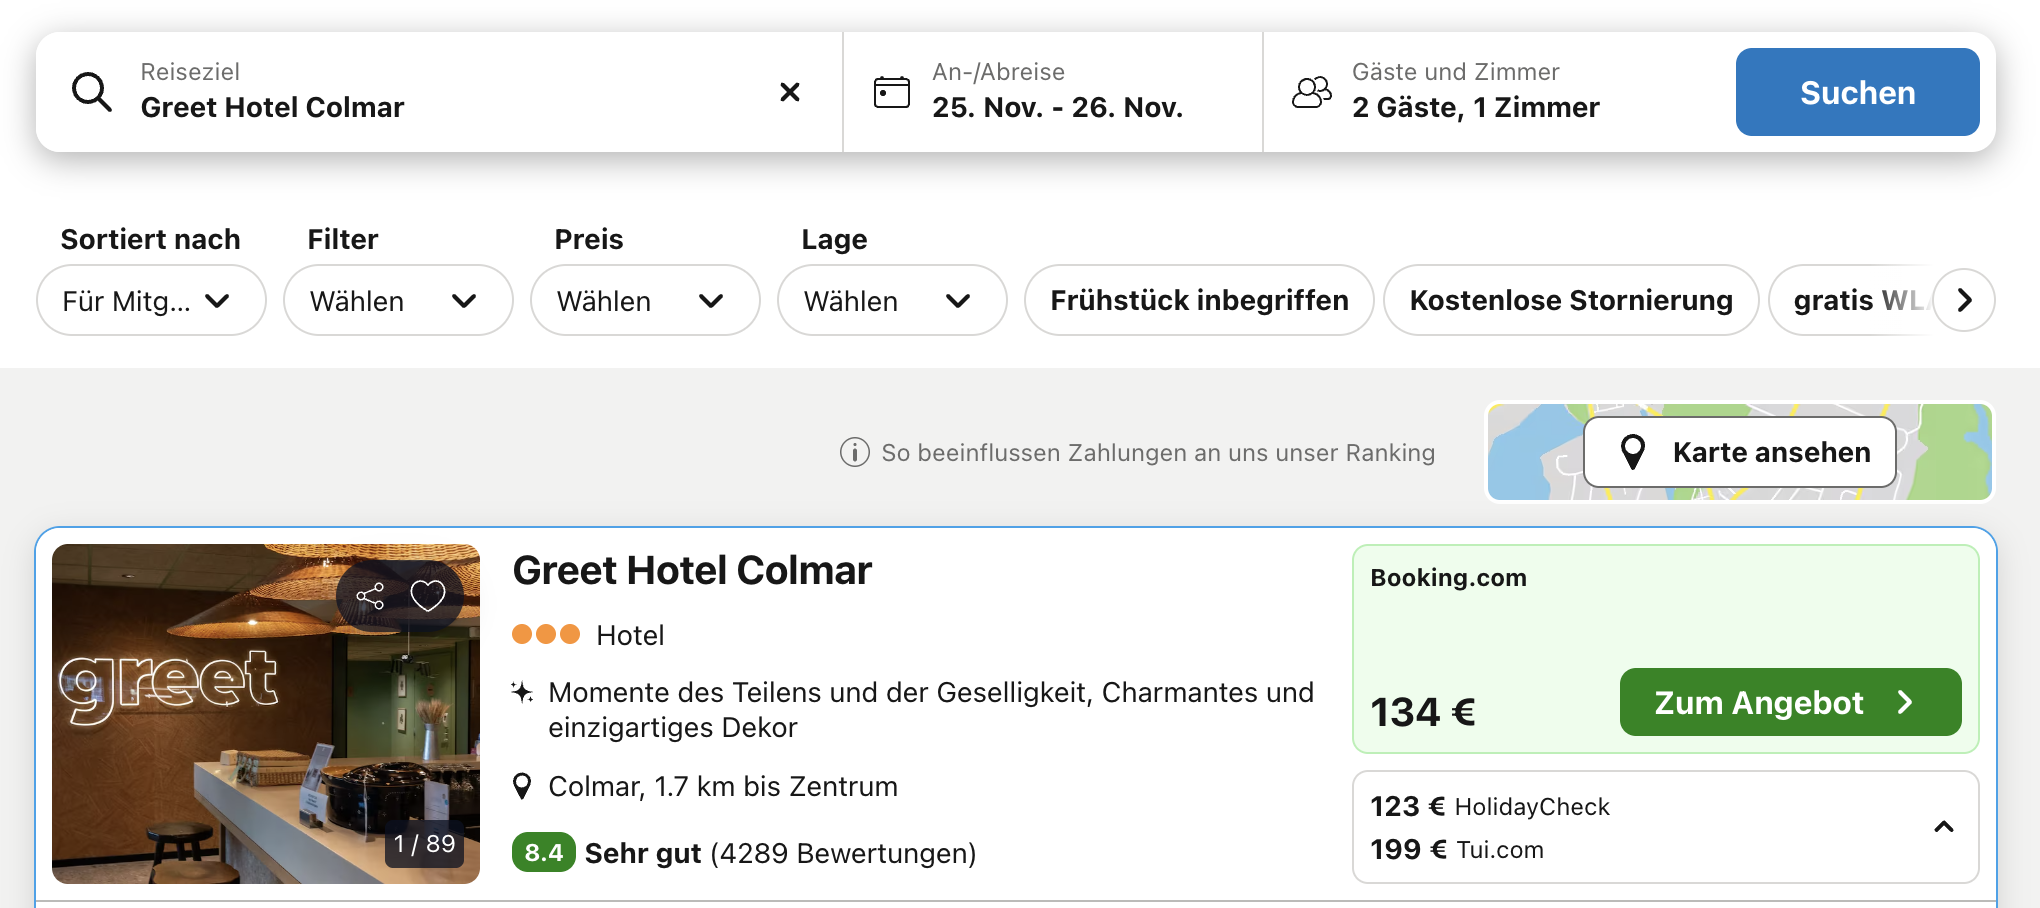Image resolution: width=2040 pixels, height=908 pixels.
Task: Click the 8.4 rating badge
Action: (543, 853)
